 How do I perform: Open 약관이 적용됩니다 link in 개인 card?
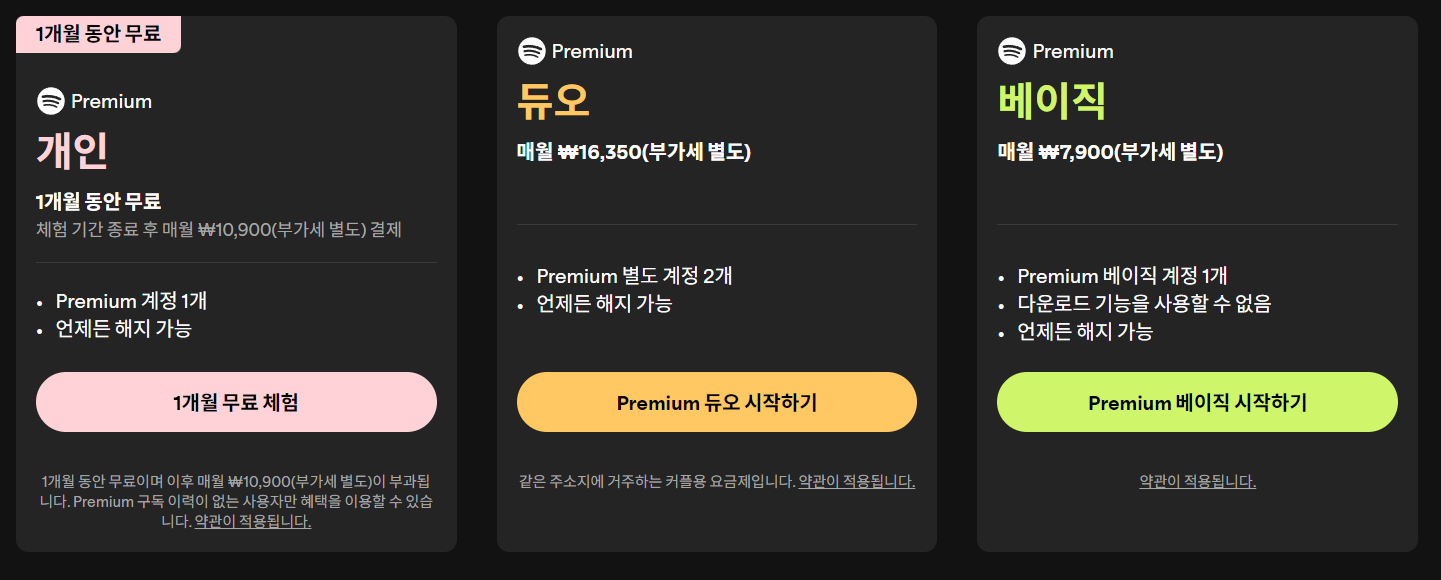click(253, 521)
